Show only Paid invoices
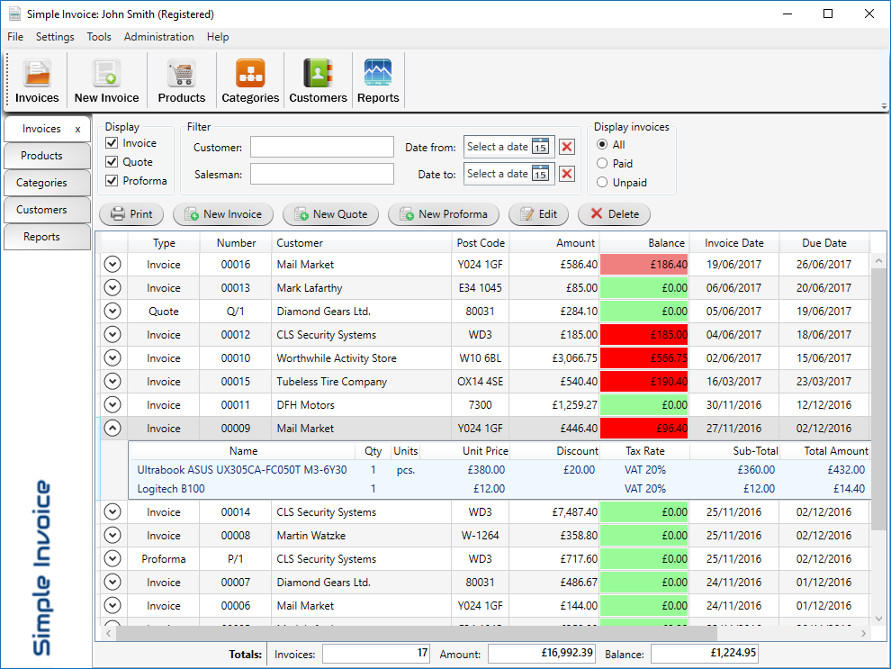 click(x=602, y=164)
